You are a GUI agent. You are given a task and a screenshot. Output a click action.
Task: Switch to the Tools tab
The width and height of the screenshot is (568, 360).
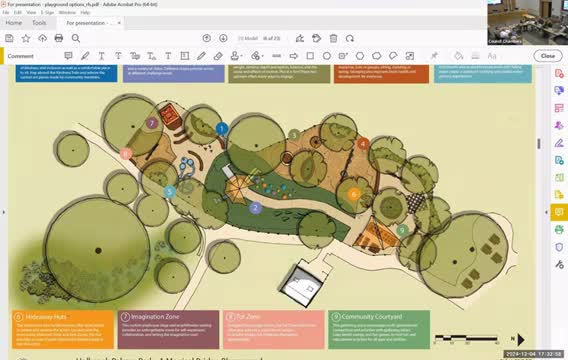coord(39,23)
